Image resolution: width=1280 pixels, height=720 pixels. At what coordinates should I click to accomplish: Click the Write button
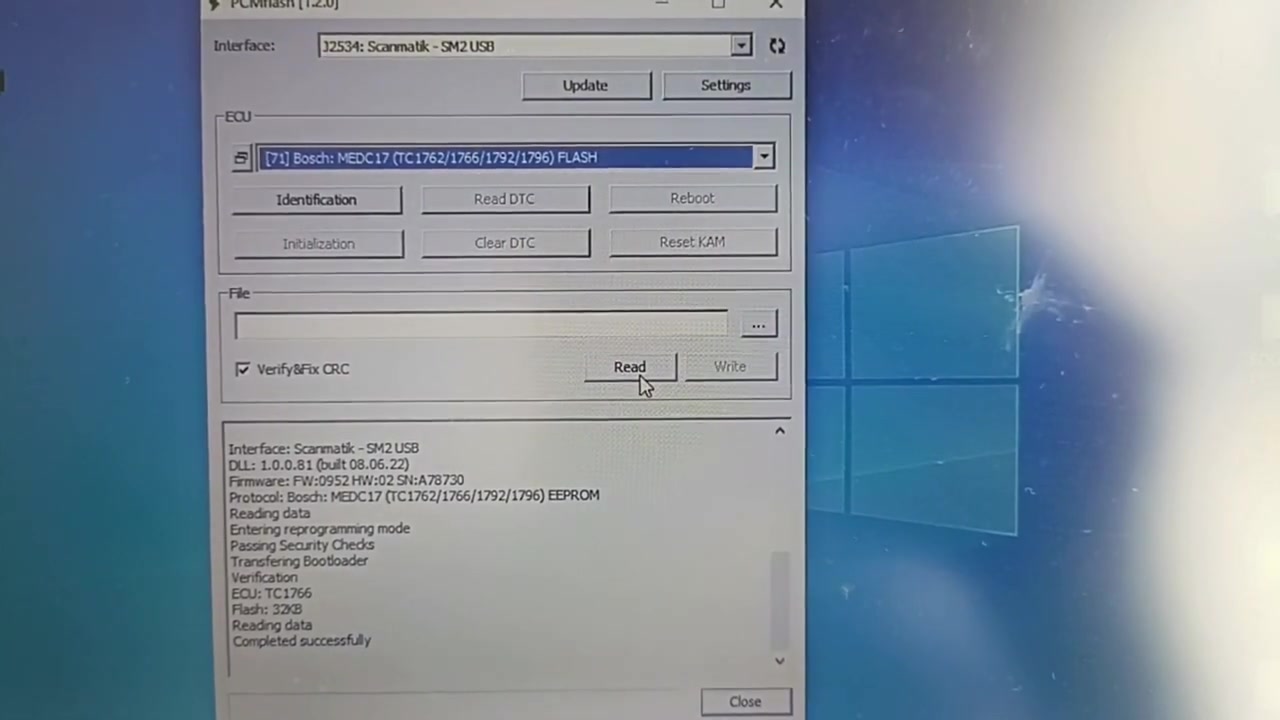pyautogui.click(x=730, y=367)
